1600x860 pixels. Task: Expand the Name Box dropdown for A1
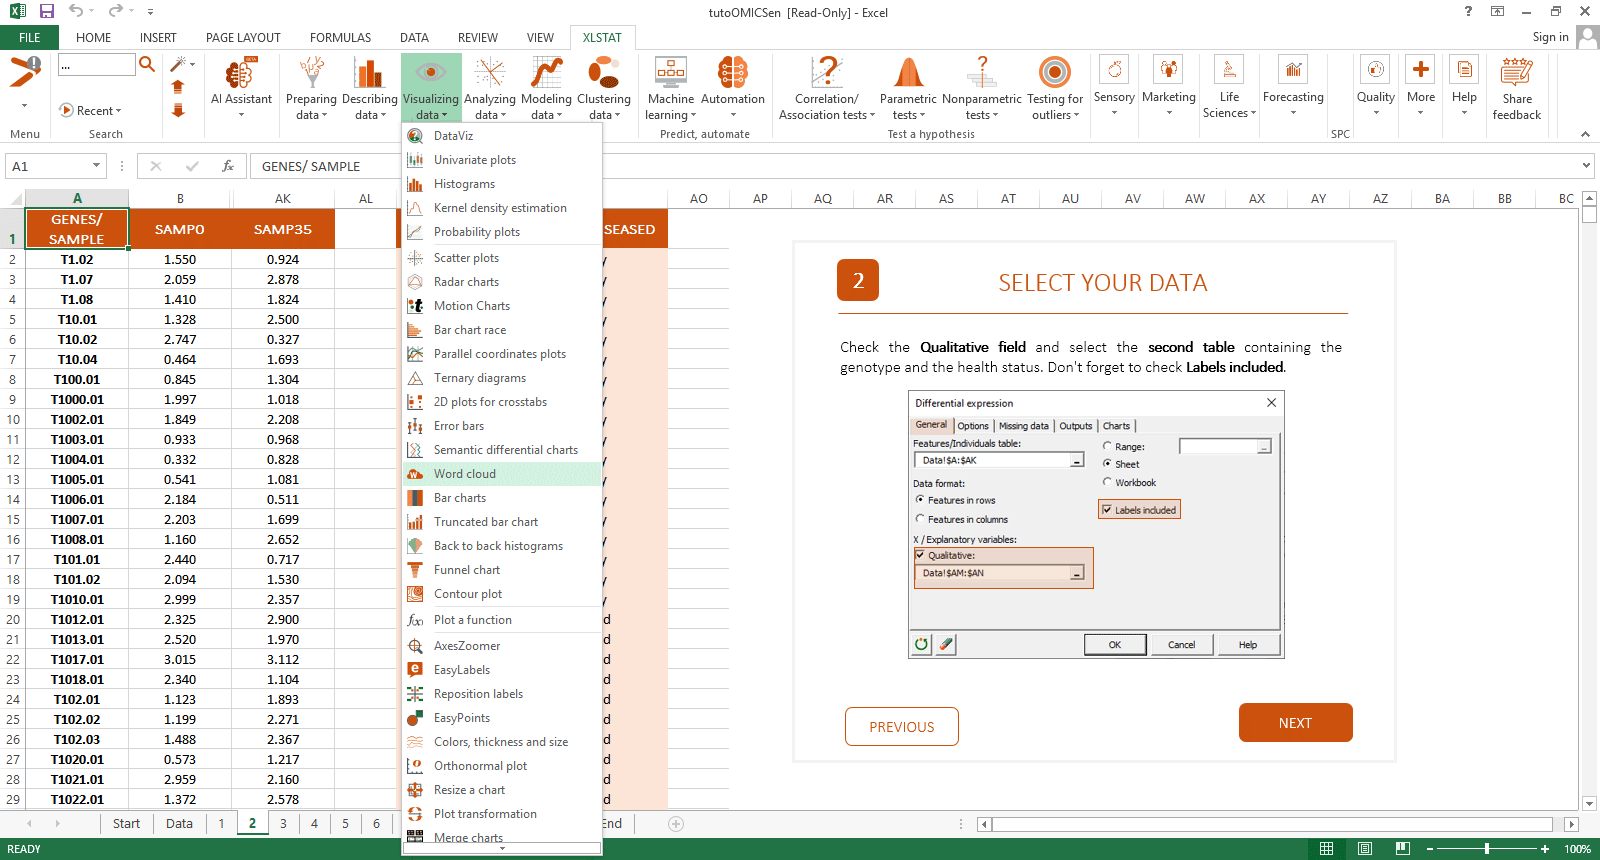tap(96, 166)
